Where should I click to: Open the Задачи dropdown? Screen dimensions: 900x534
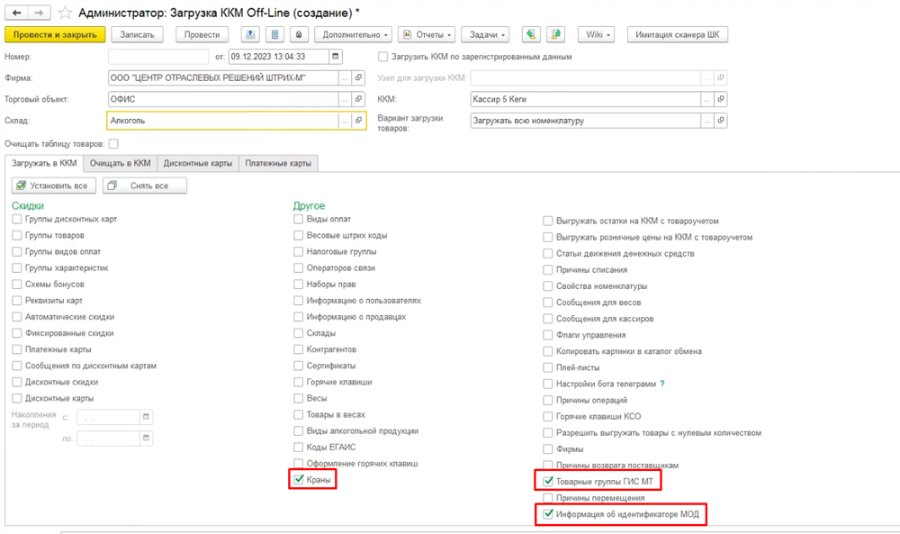[486, 34]
